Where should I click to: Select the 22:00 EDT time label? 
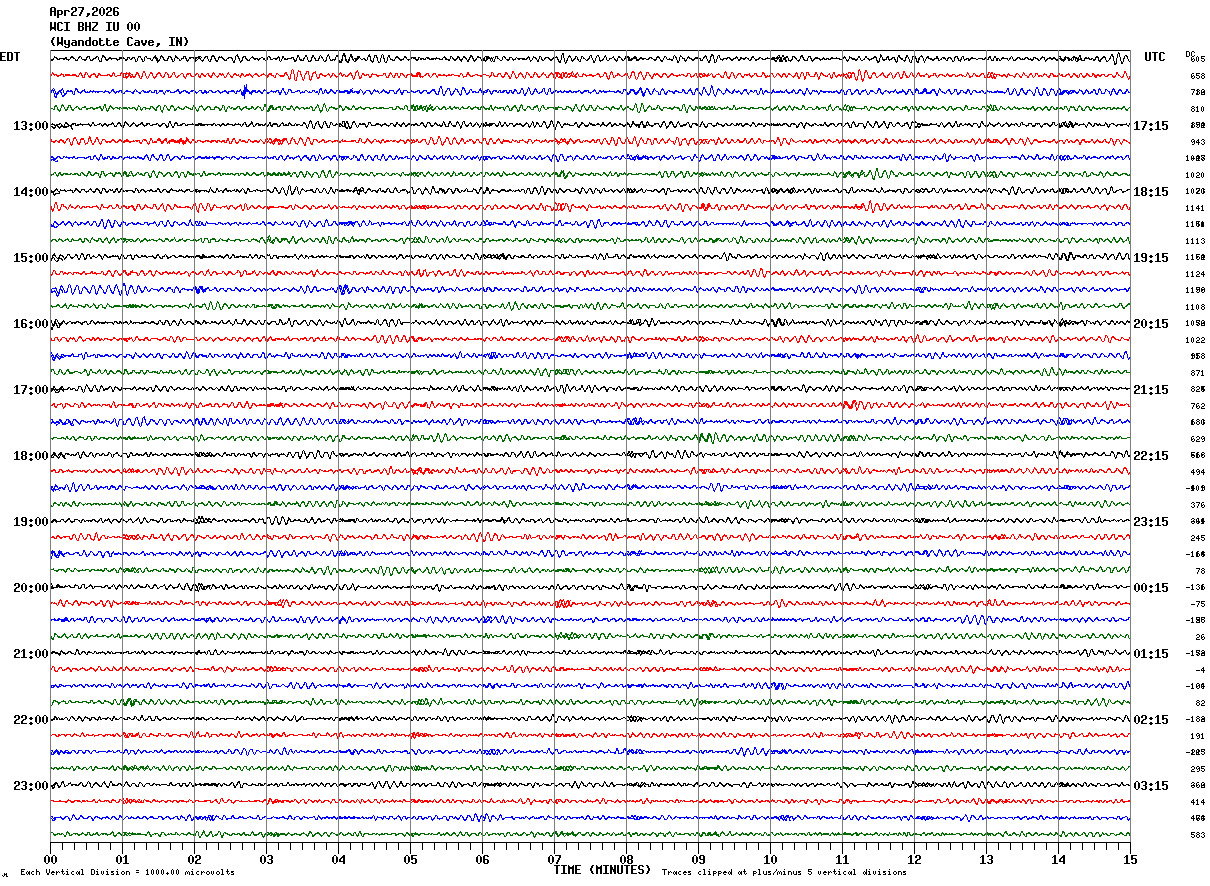[30, 720]
